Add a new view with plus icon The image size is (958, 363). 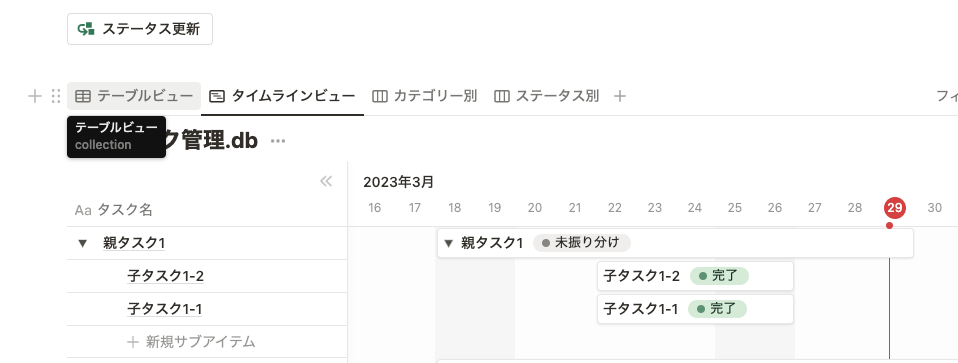click(620, 96)
